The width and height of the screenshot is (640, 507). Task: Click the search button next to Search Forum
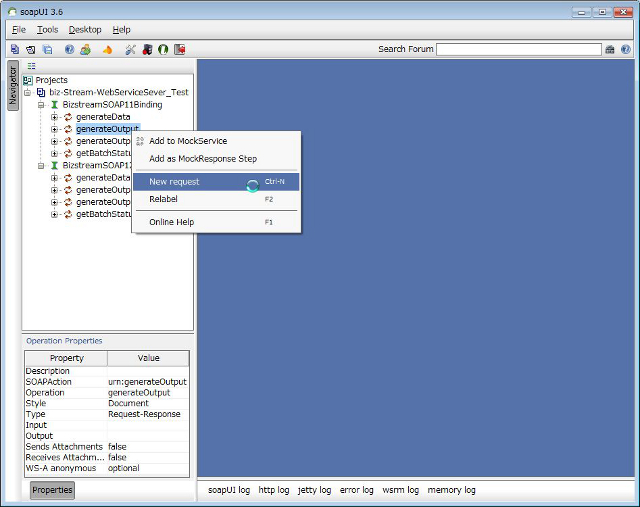tap(610, 49)
